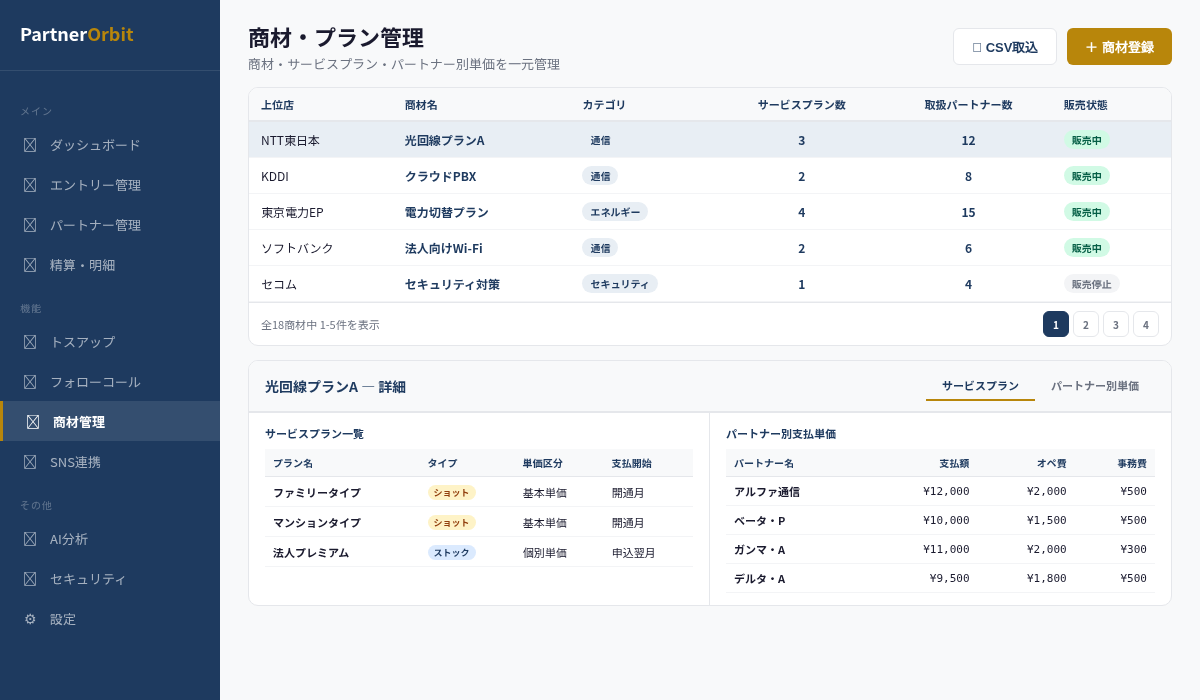1200x700 pixels.
Task: Click the SNS連携 sidebar icon
Action: [30, 462]
